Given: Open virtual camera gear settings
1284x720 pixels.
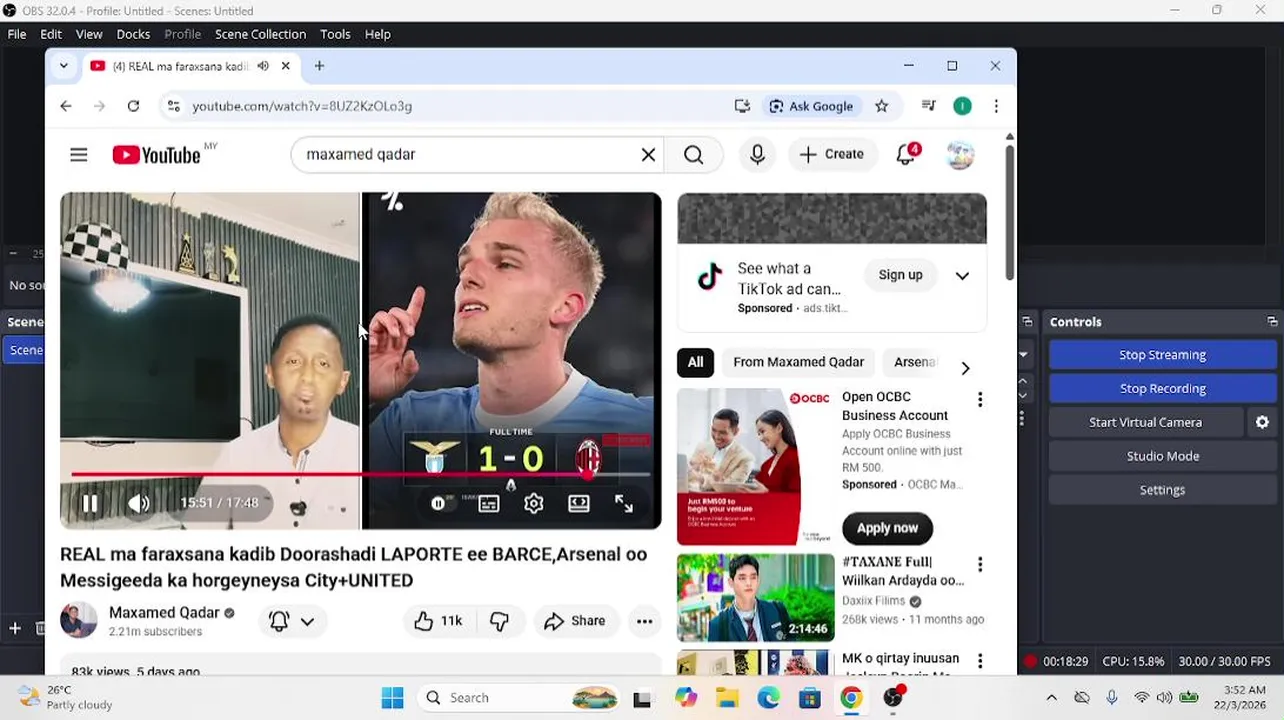Looking at the screenshot, I should pyautogui.click(x=1262, y=423).
